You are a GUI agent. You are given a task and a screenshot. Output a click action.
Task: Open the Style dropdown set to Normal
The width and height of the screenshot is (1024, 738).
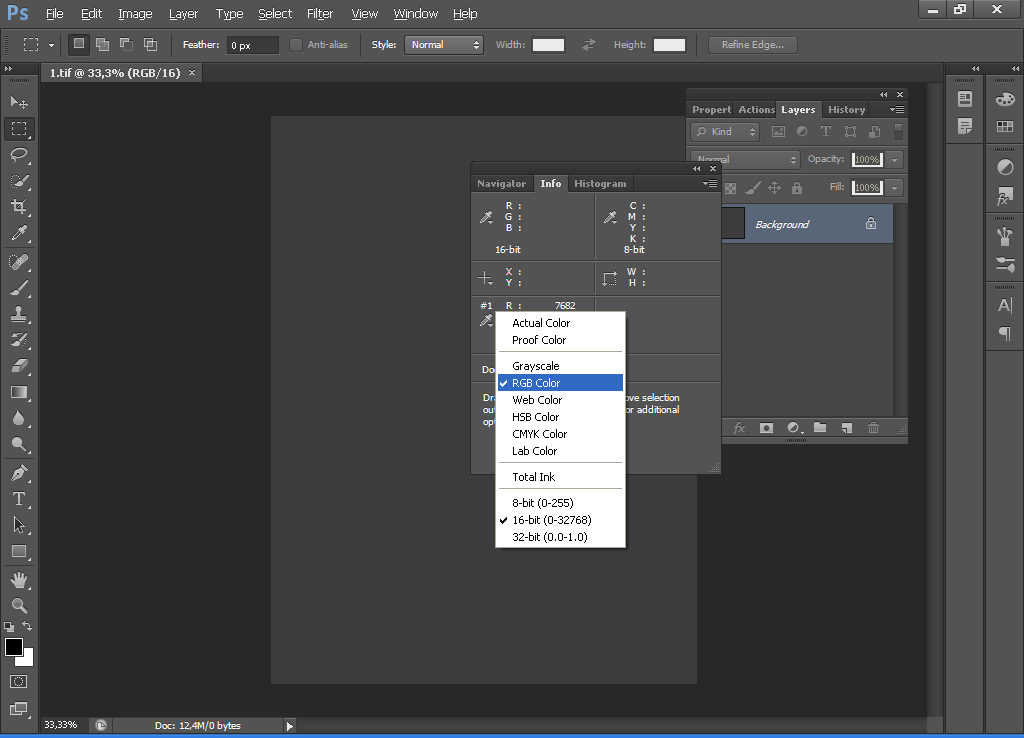click(444, 45)
